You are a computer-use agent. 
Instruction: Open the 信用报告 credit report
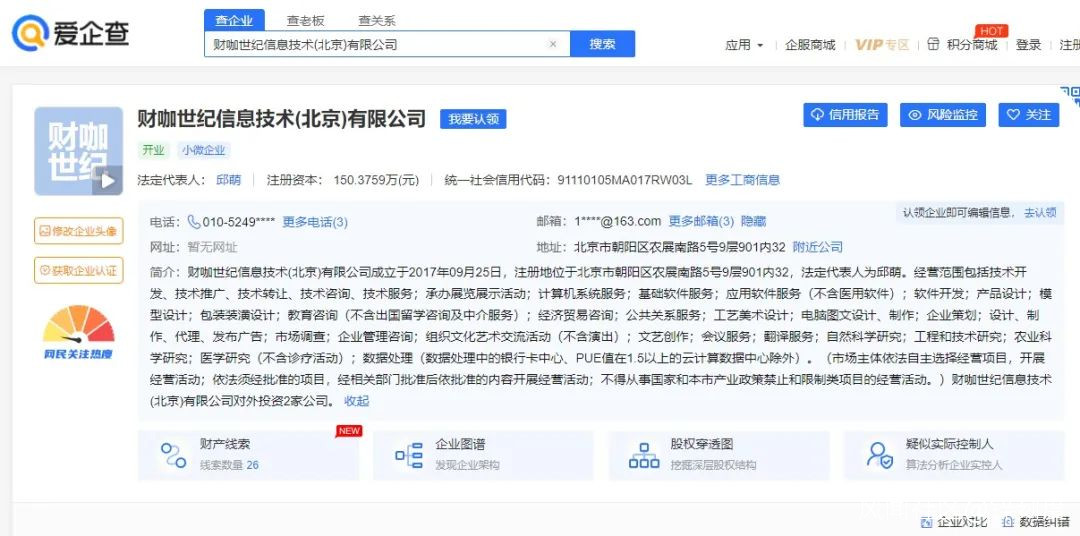[845, 115]
